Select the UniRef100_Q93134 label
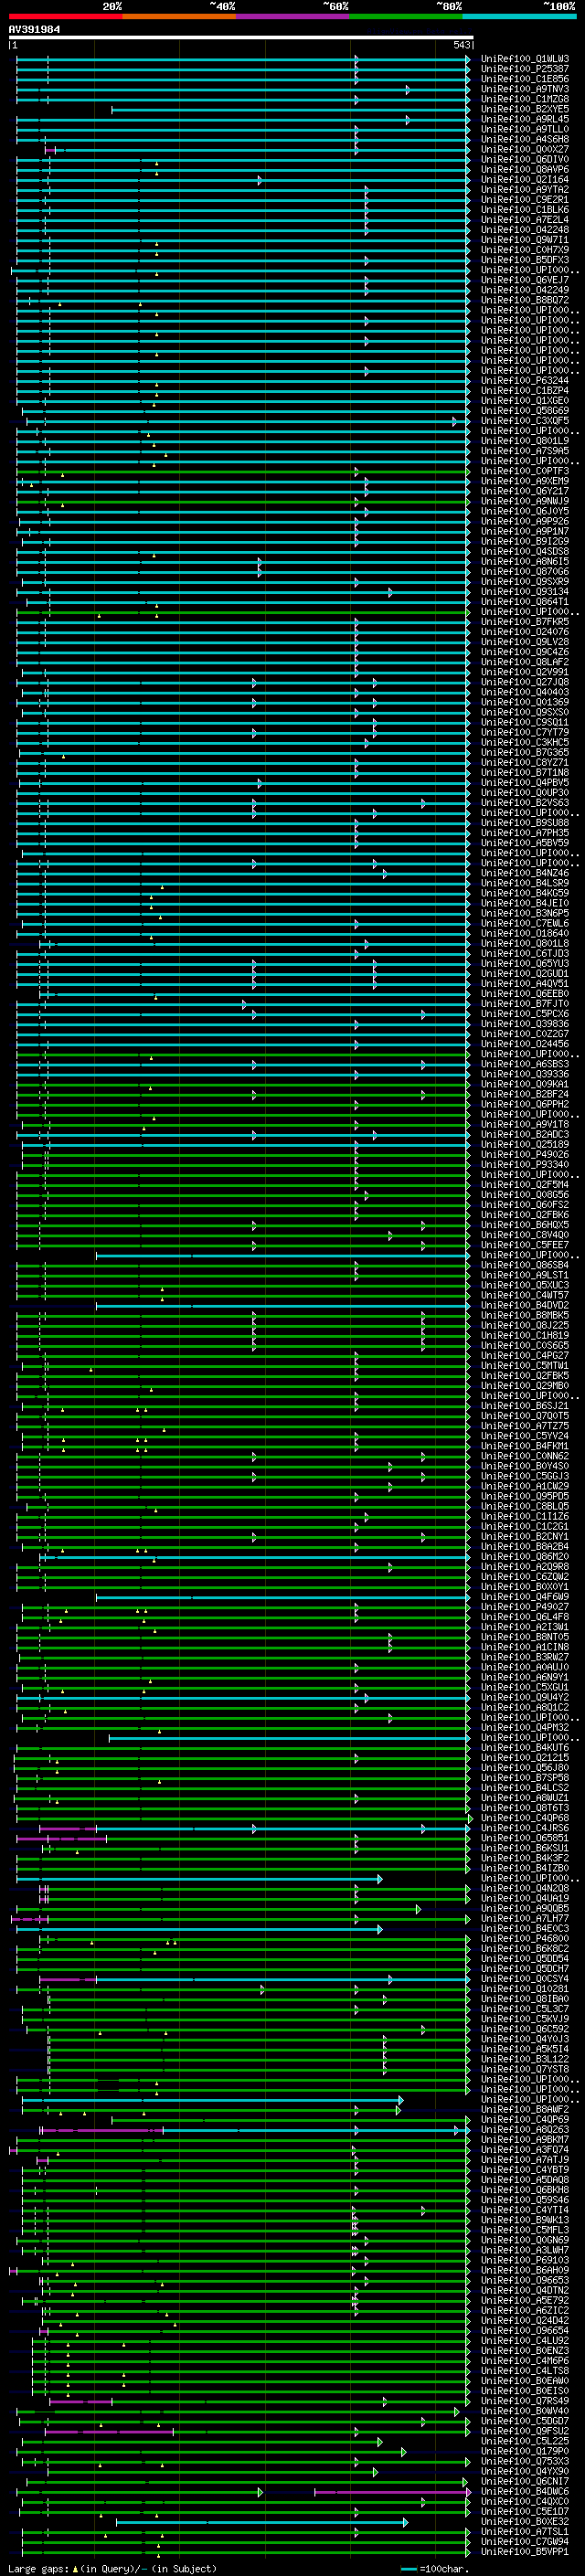585x2576 pixels. [524, 592]
